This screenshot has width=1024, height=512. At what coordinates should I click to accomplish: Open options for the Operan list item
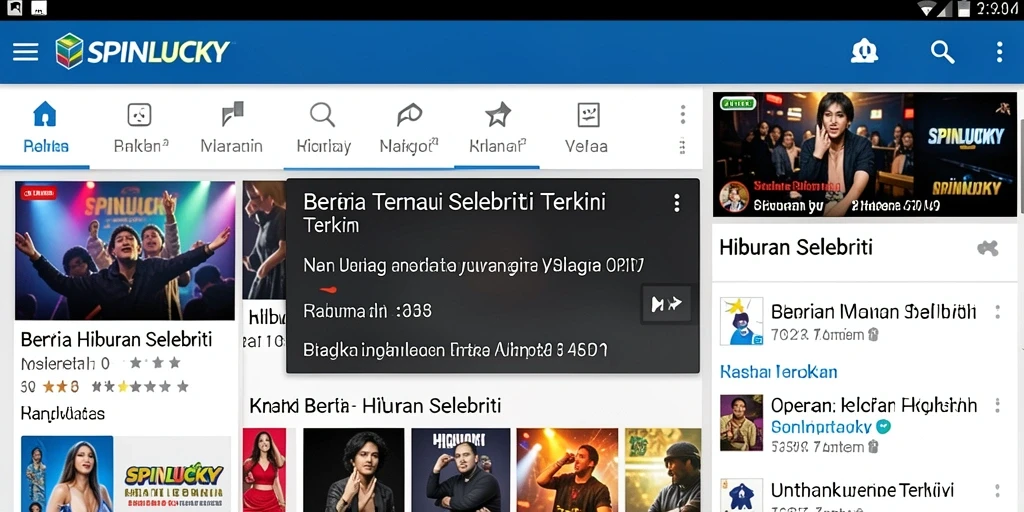pyautogui.click(x=997, y=406)
